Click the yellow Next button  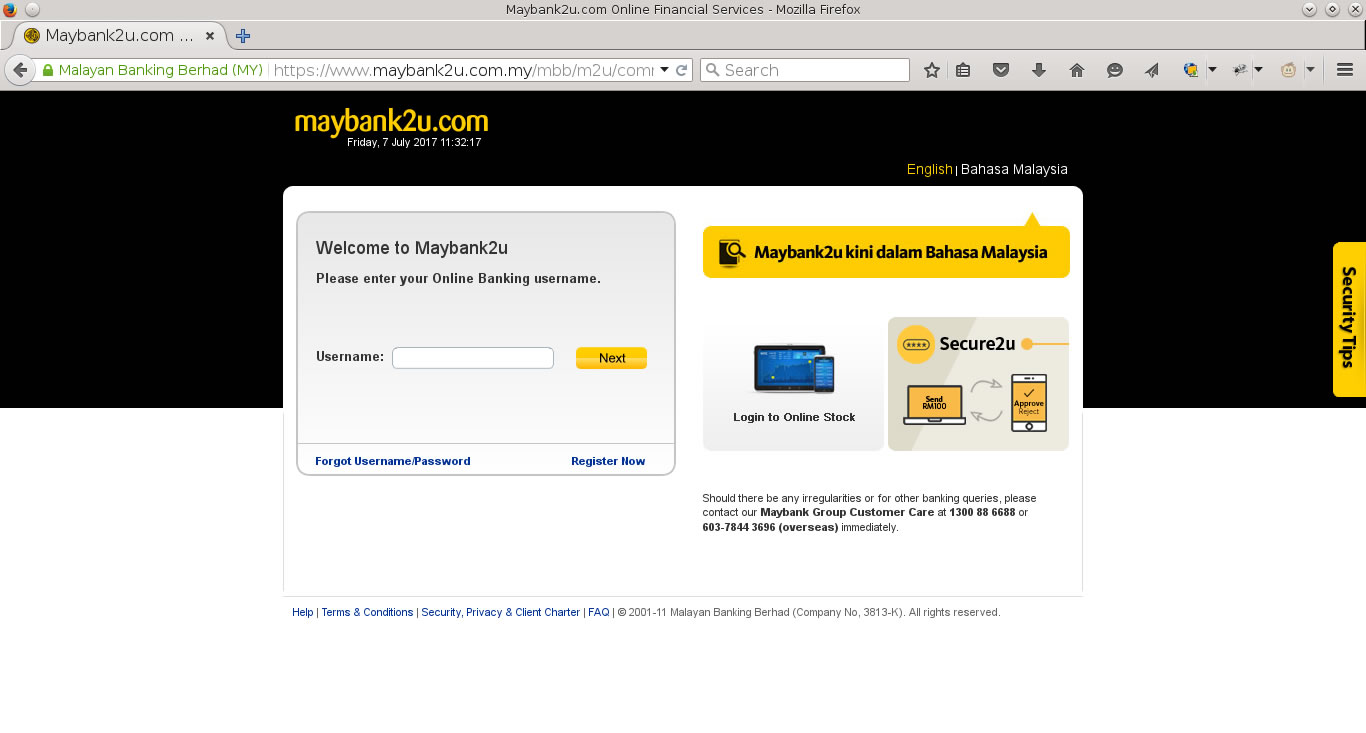coord(611,358)
